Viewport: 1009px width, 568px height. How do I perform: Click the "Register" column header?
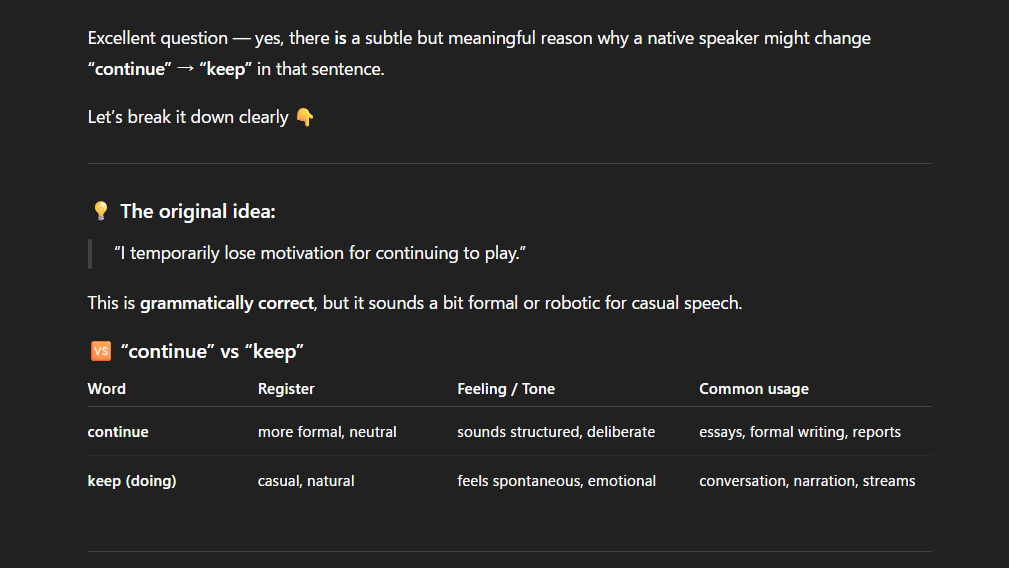click(286, 389)
